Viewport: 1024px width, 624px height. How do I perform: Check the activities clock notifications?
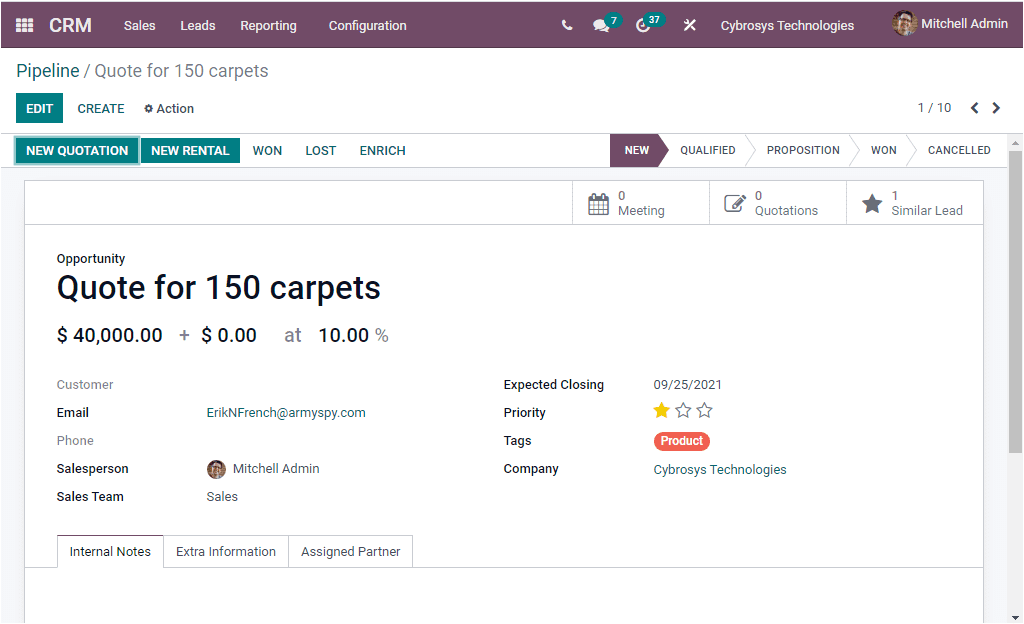click(x=644, y=25)
